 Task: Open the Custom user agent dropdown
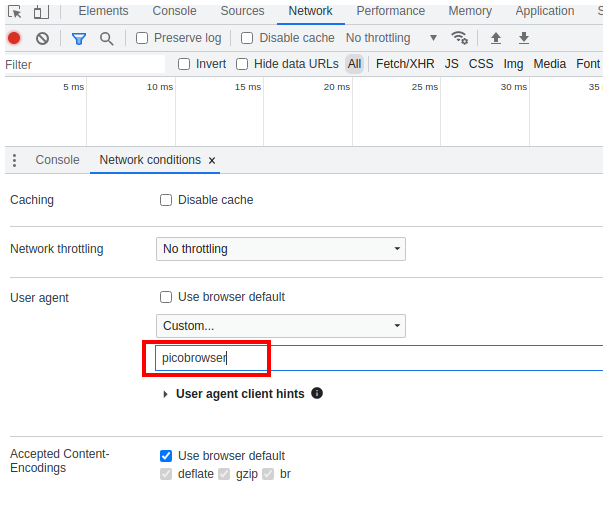click(281, 326)
